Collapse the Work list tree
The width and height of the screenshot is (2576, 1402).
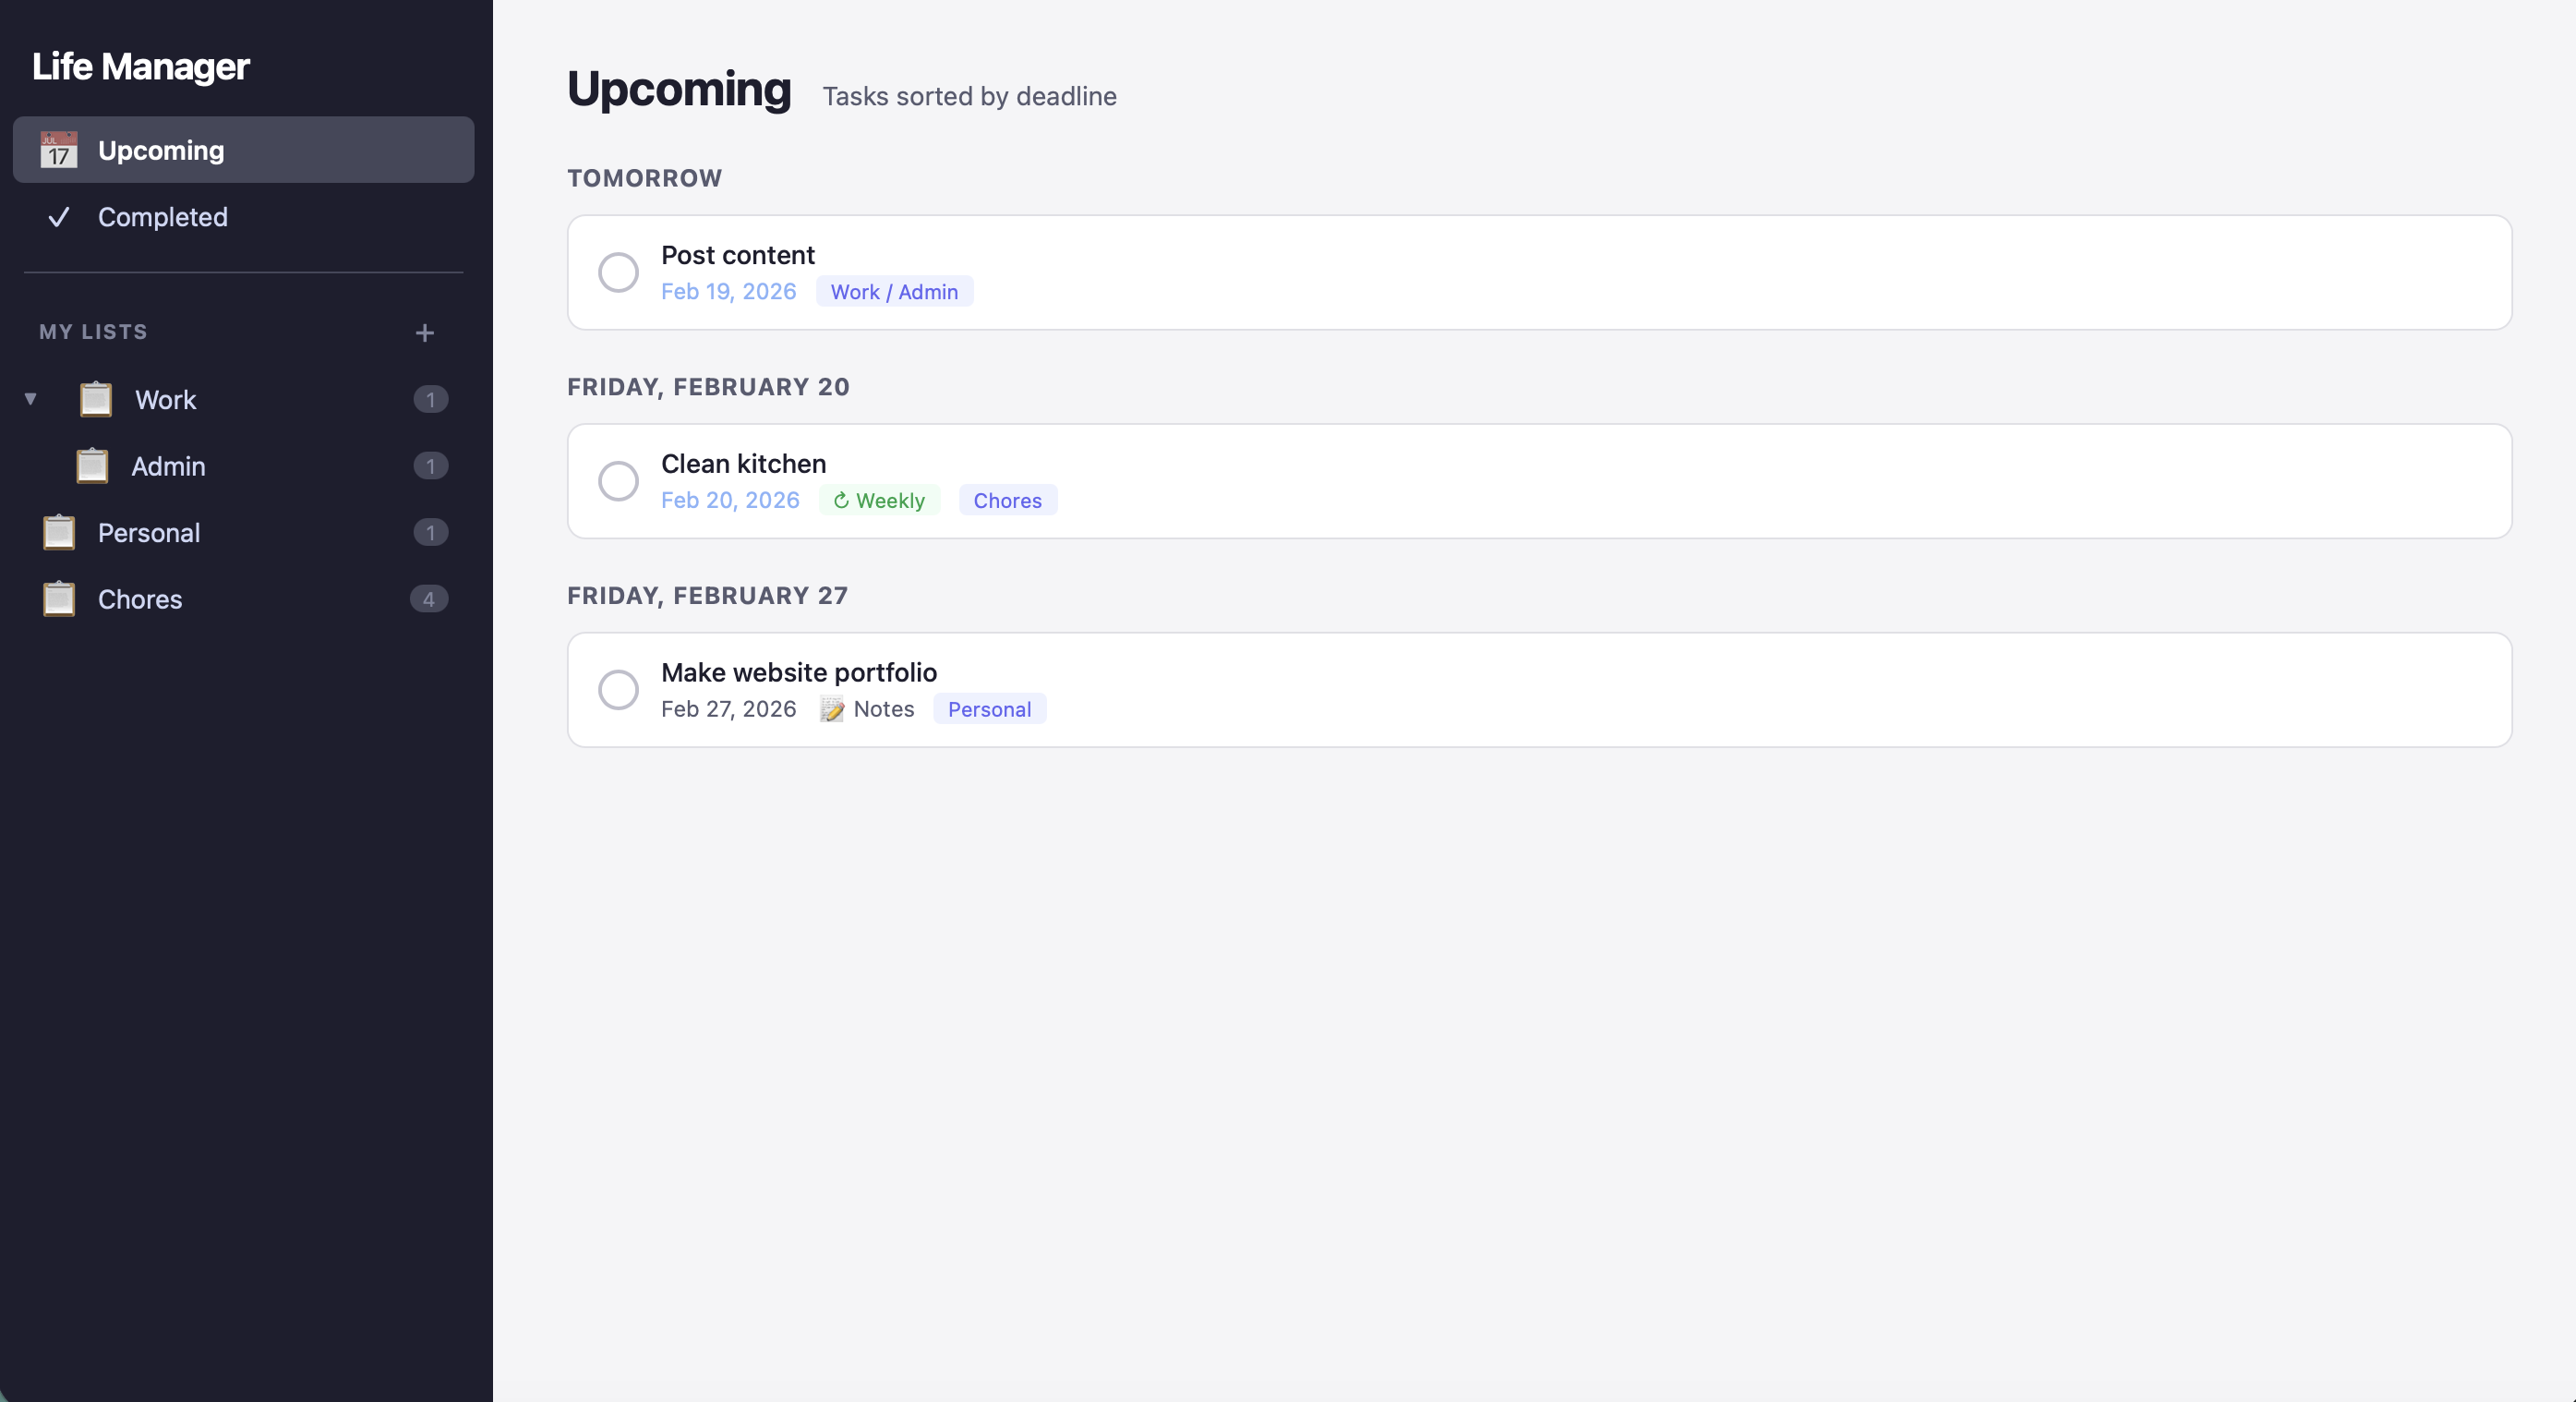pos(31,398)
